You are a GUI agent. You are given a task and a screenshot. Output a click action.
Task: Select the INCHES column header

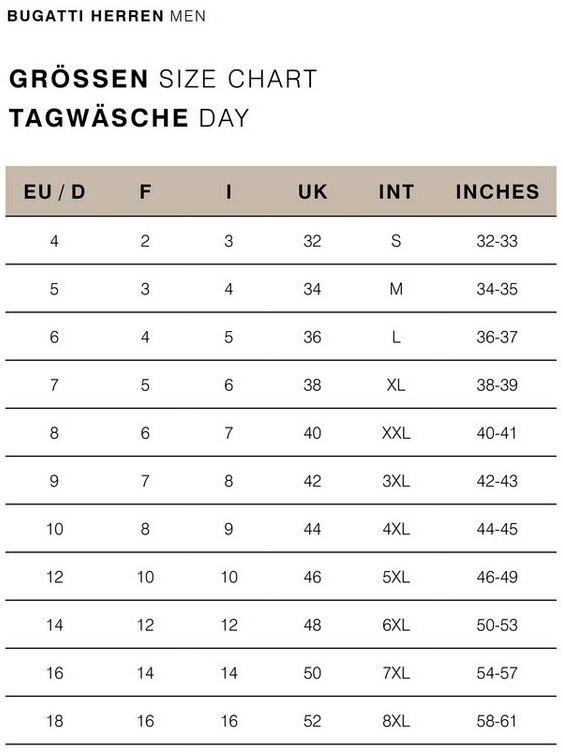(x=497, y=192)
